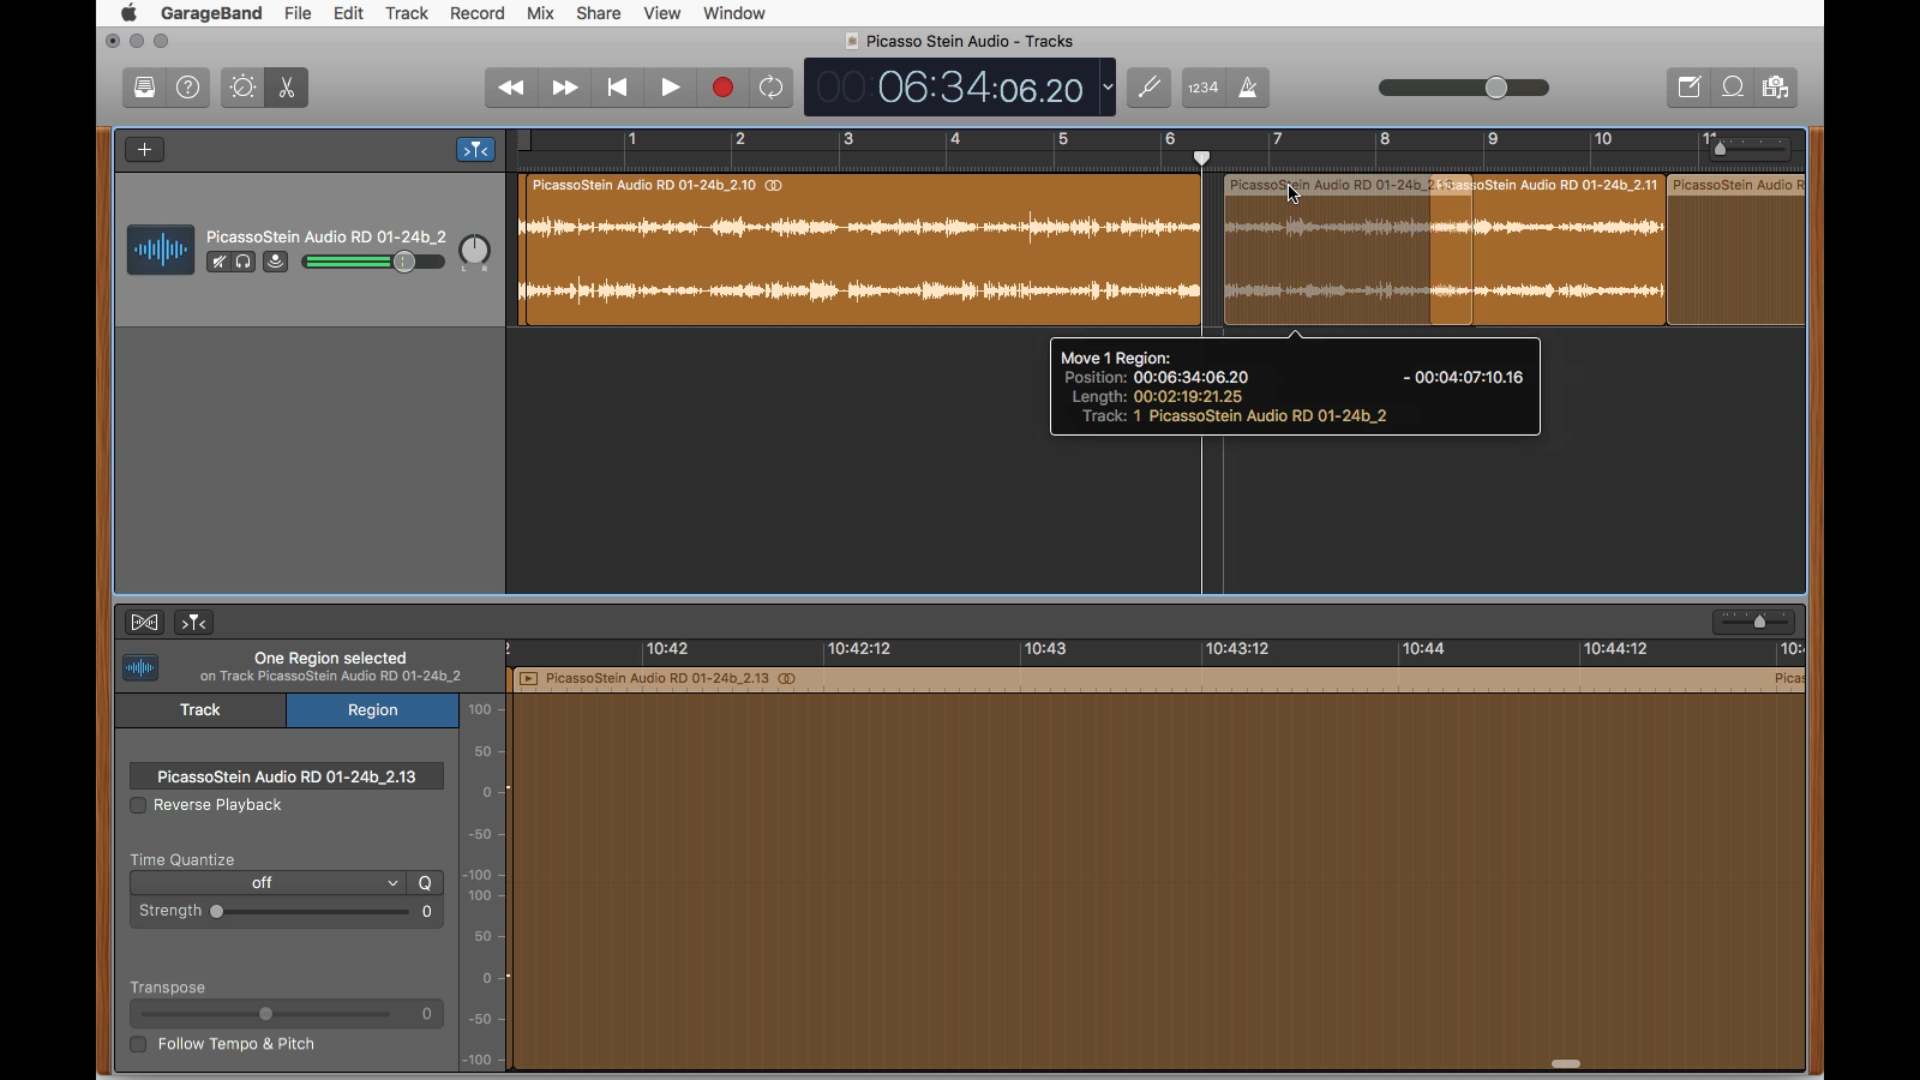Toggle the Tuner icon

pyautogui.click(x=1150, y=88)
